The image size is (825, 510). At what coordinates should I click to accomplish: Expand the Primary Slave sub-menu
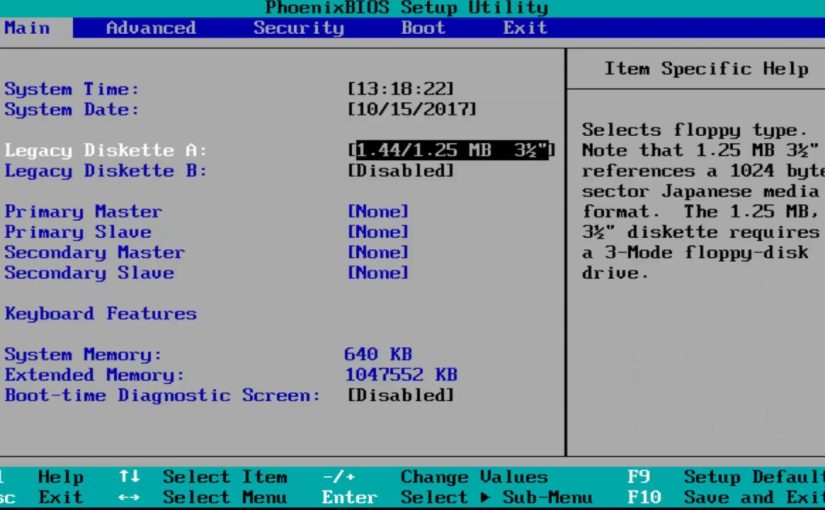pos(78,232)
